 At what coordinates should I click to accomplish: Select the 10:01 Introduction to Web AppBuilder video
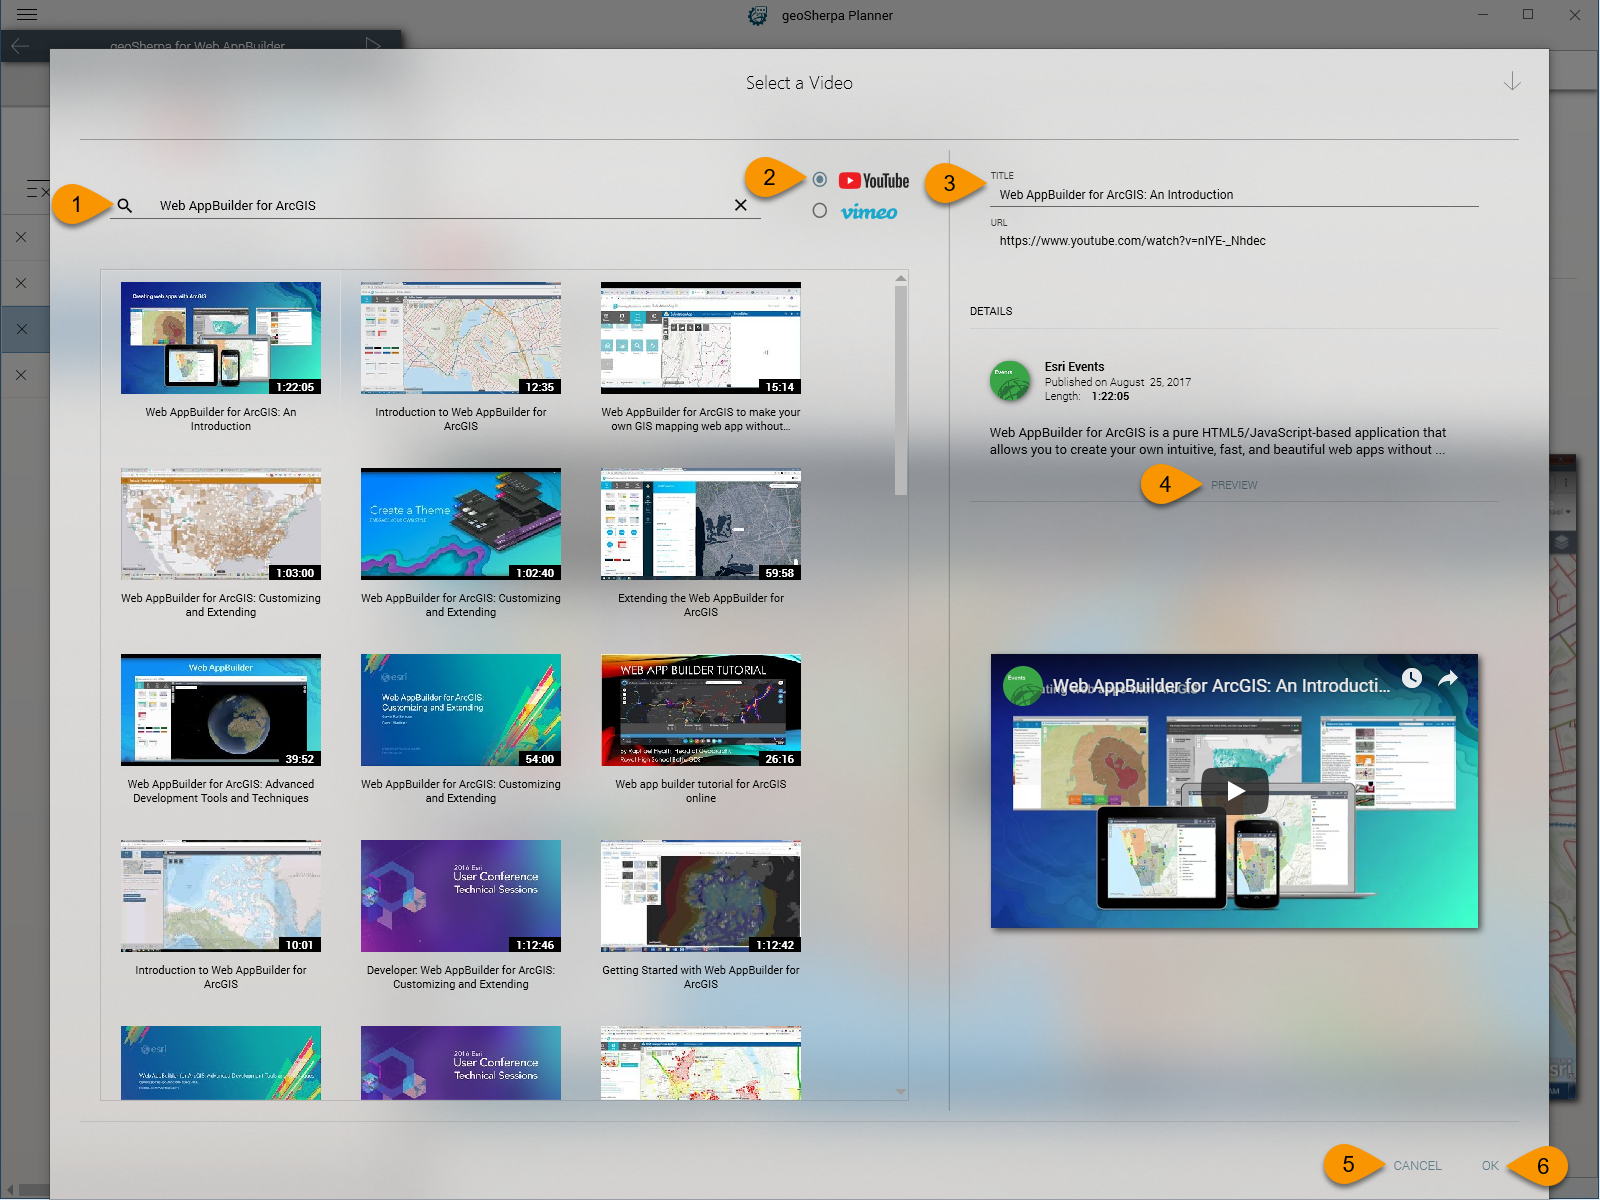tap(221, 896)
